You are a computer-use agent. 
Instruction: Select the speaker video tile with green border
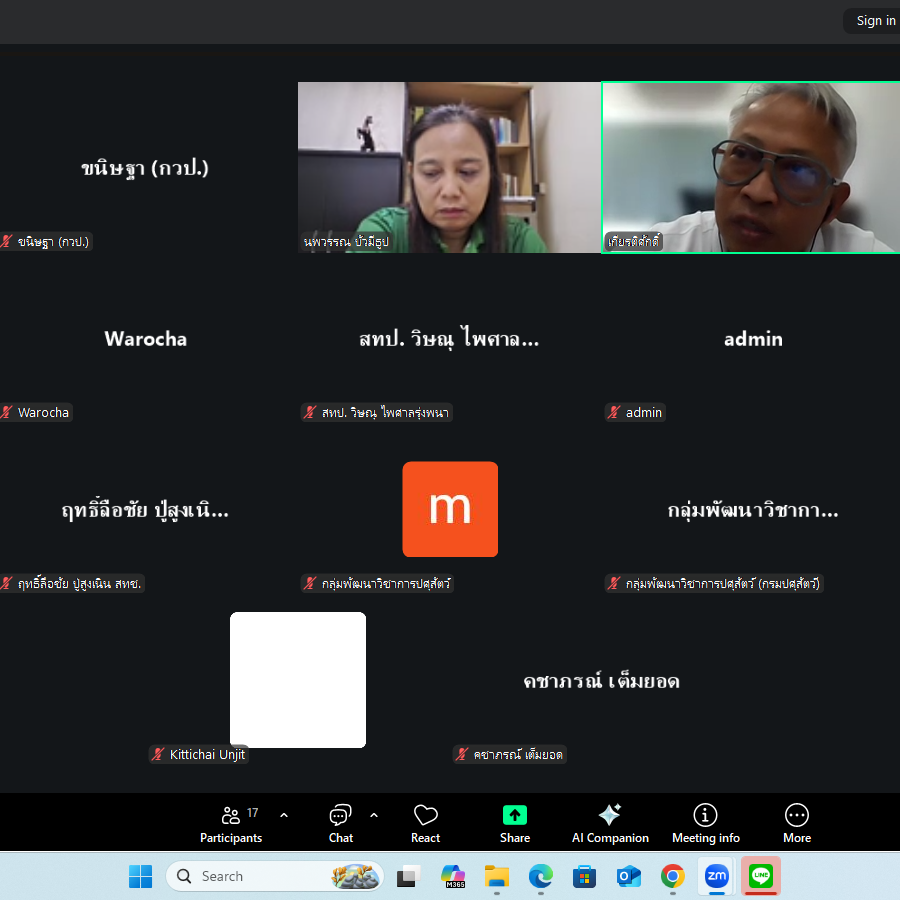[750, 167]
